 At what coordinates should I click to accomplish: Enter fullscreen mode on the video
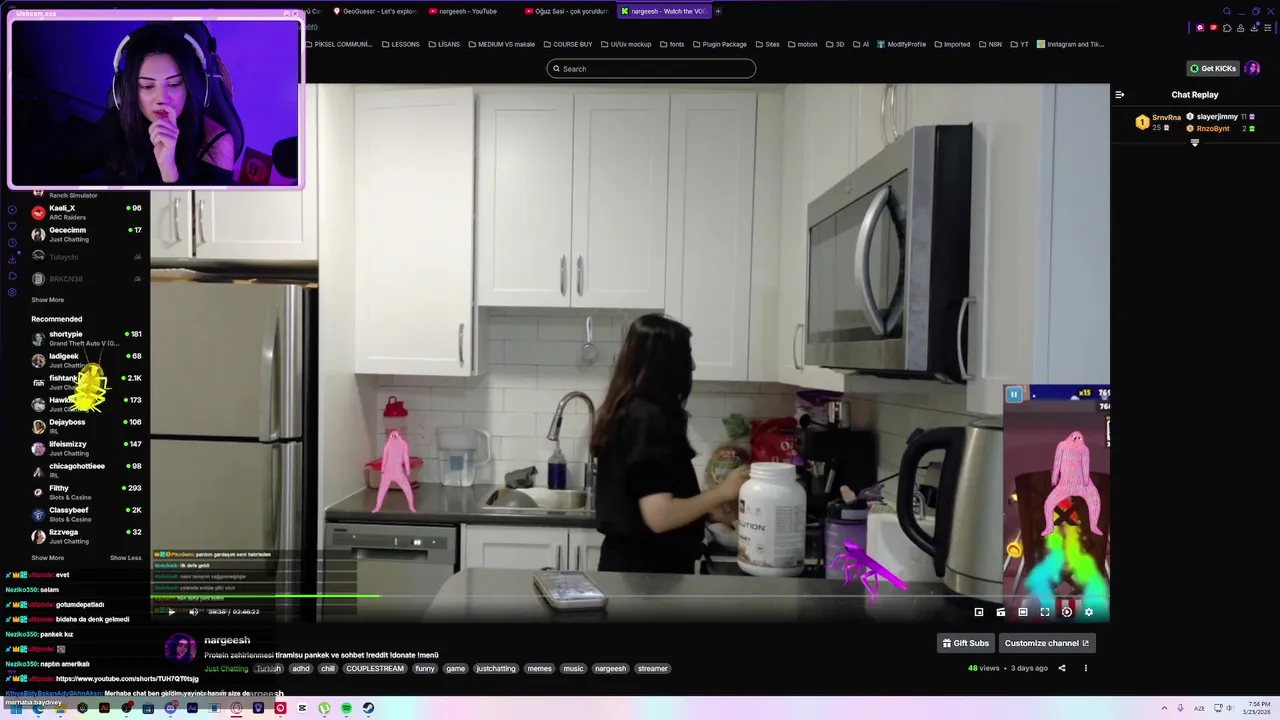pyautogui.click(x=1045, y=612)
